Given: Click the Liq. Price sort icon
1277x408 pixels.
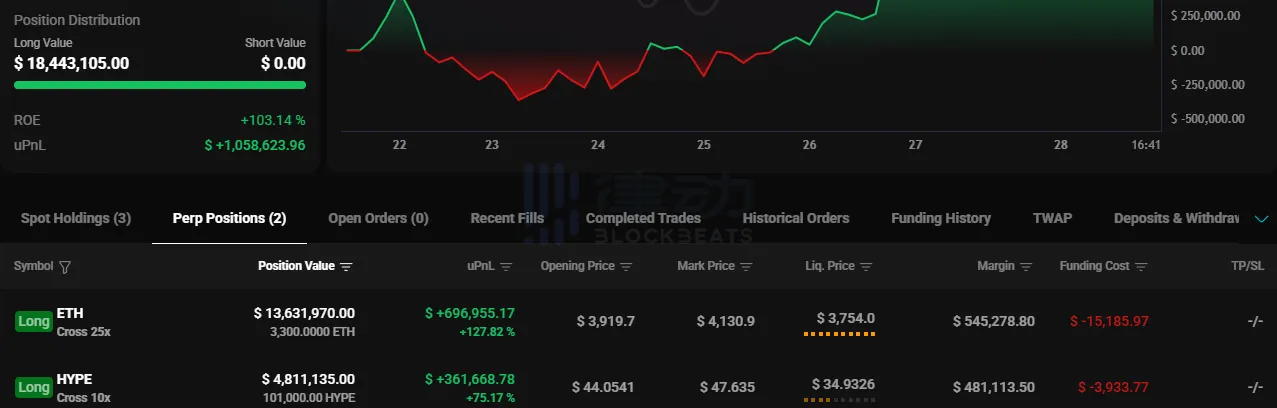Looking at the screenshot, I should tap(866, 267).
